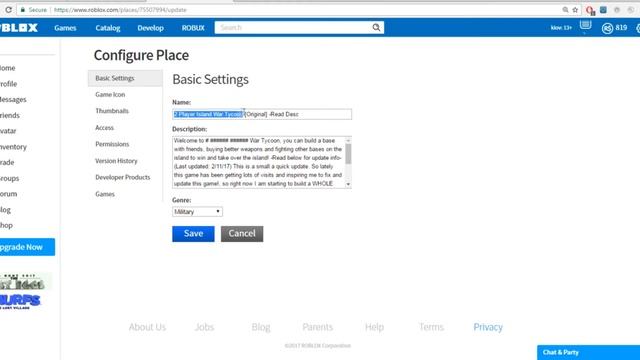Go to the Permissions settings tab
640x360 pixels.
[x=112, y=144]
